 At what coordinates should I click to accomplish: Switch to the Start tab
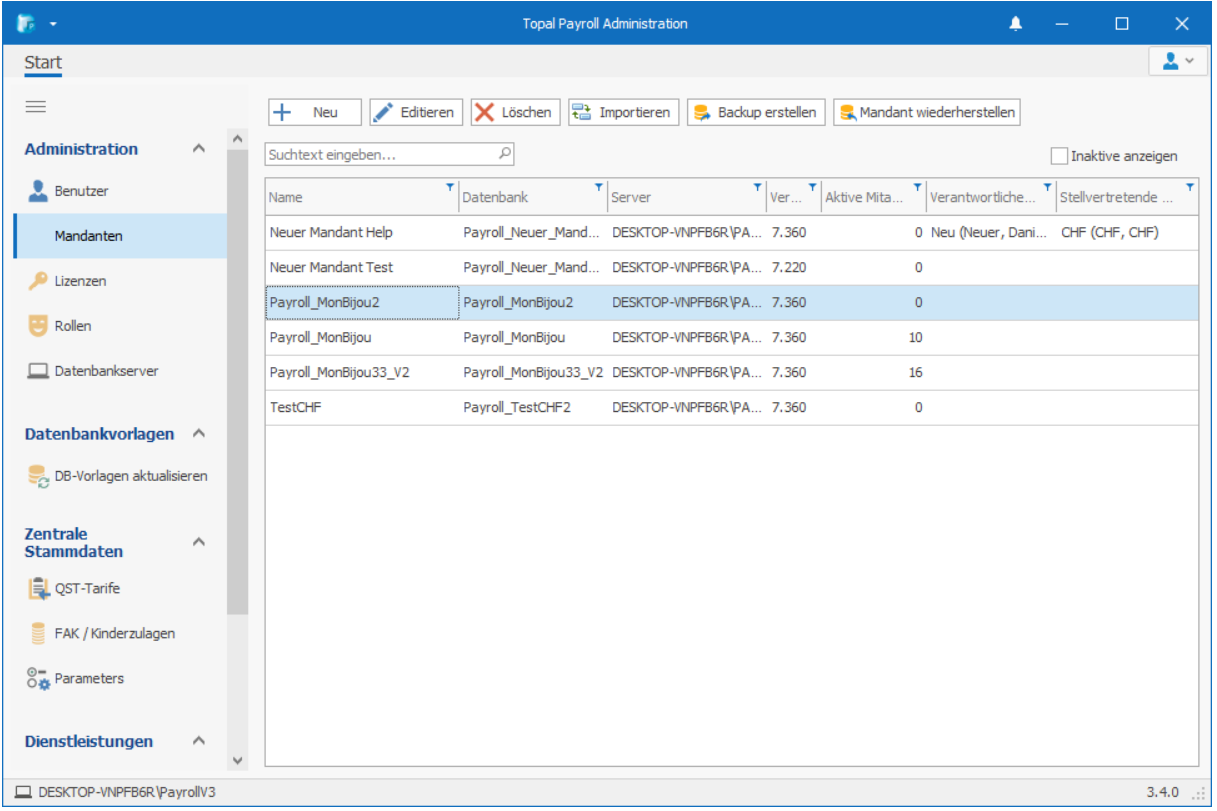click(x=43, y=63)
